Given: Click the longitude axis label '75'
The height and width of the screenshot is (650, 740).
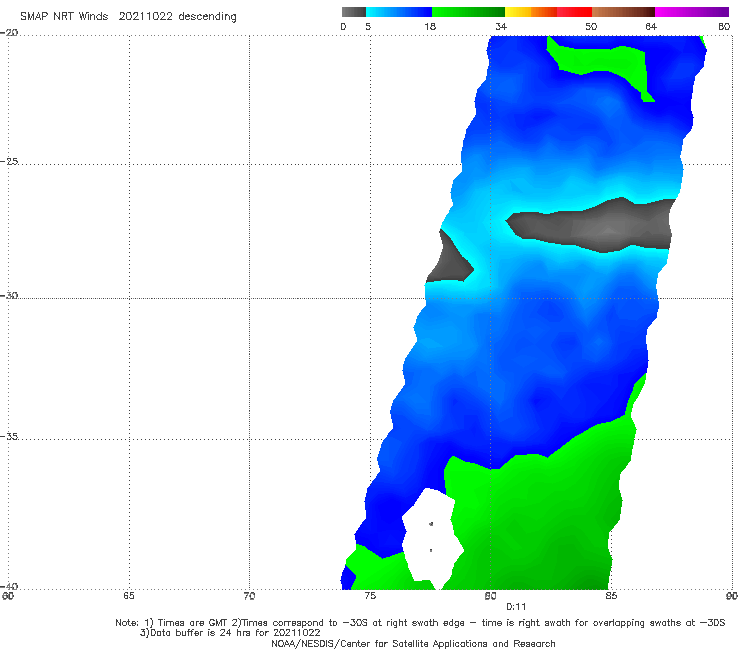Looking at the screenshot, I should coord(370,596).
